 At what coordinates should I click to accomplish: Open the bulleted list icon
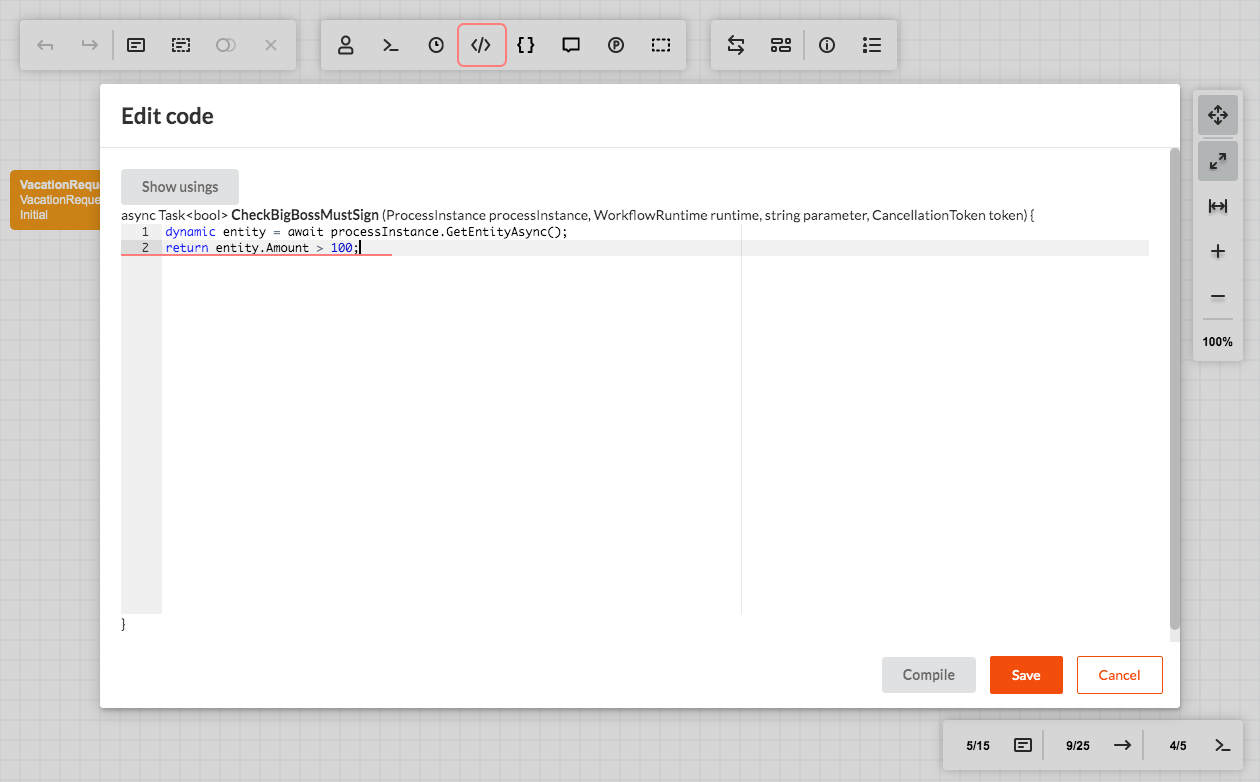pyautogui.click(x=872, y=45)
